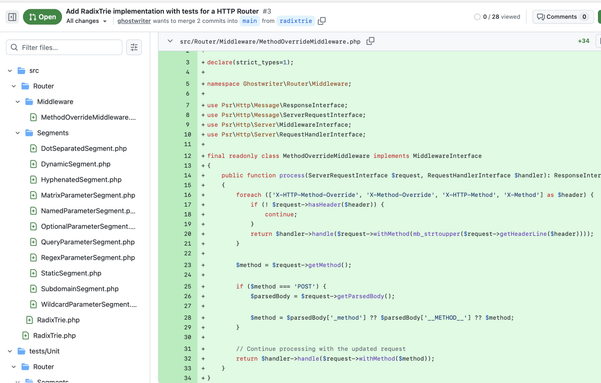The image size is (601, 383).
Task: Click diff line number 16
Action: coord(187,195)
